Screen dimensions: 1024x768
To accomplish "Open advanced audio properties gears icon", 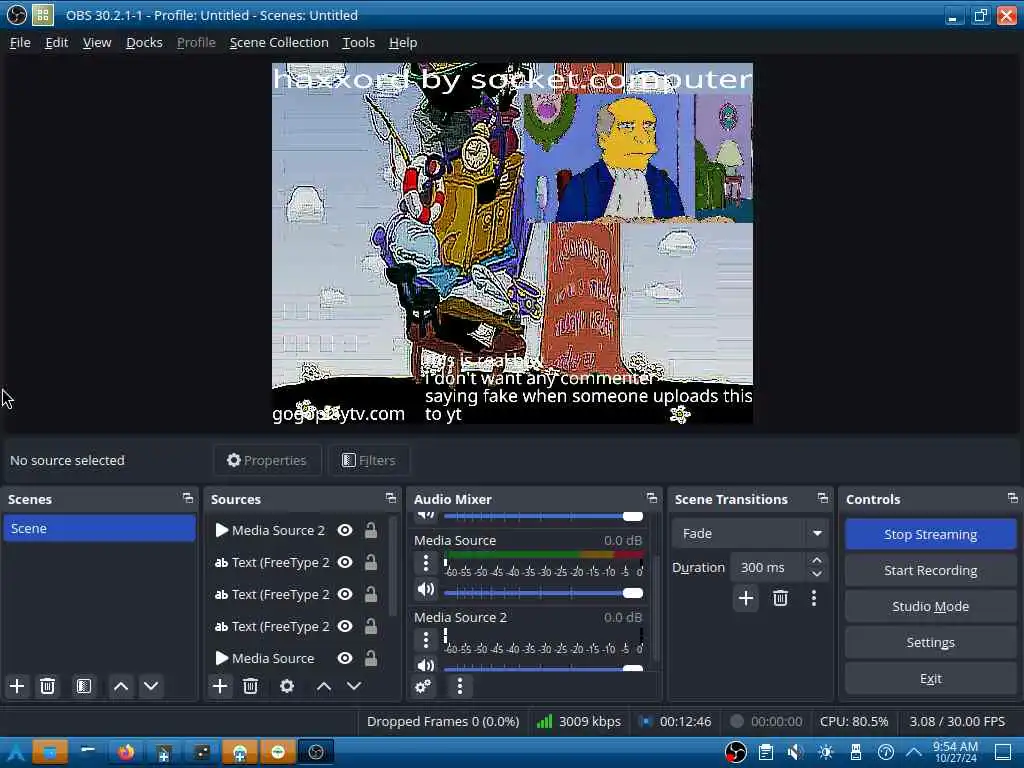I will click(x=423, y=686).
